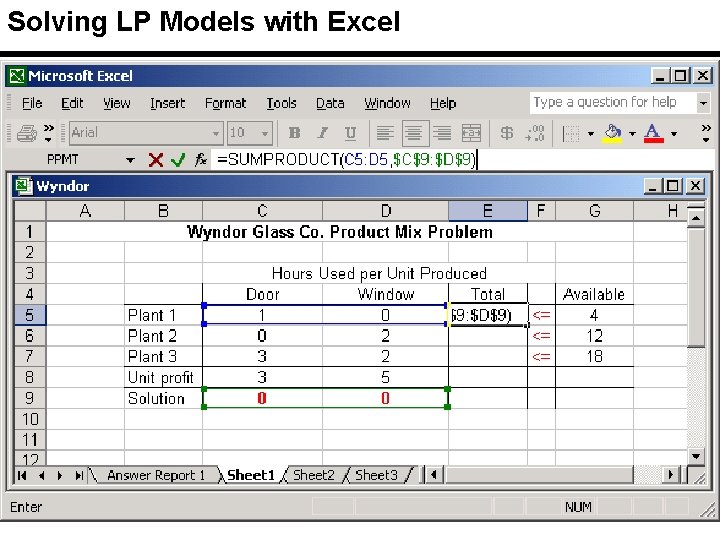Expand formatting toolbar options at right end

(x=706, y=133)
